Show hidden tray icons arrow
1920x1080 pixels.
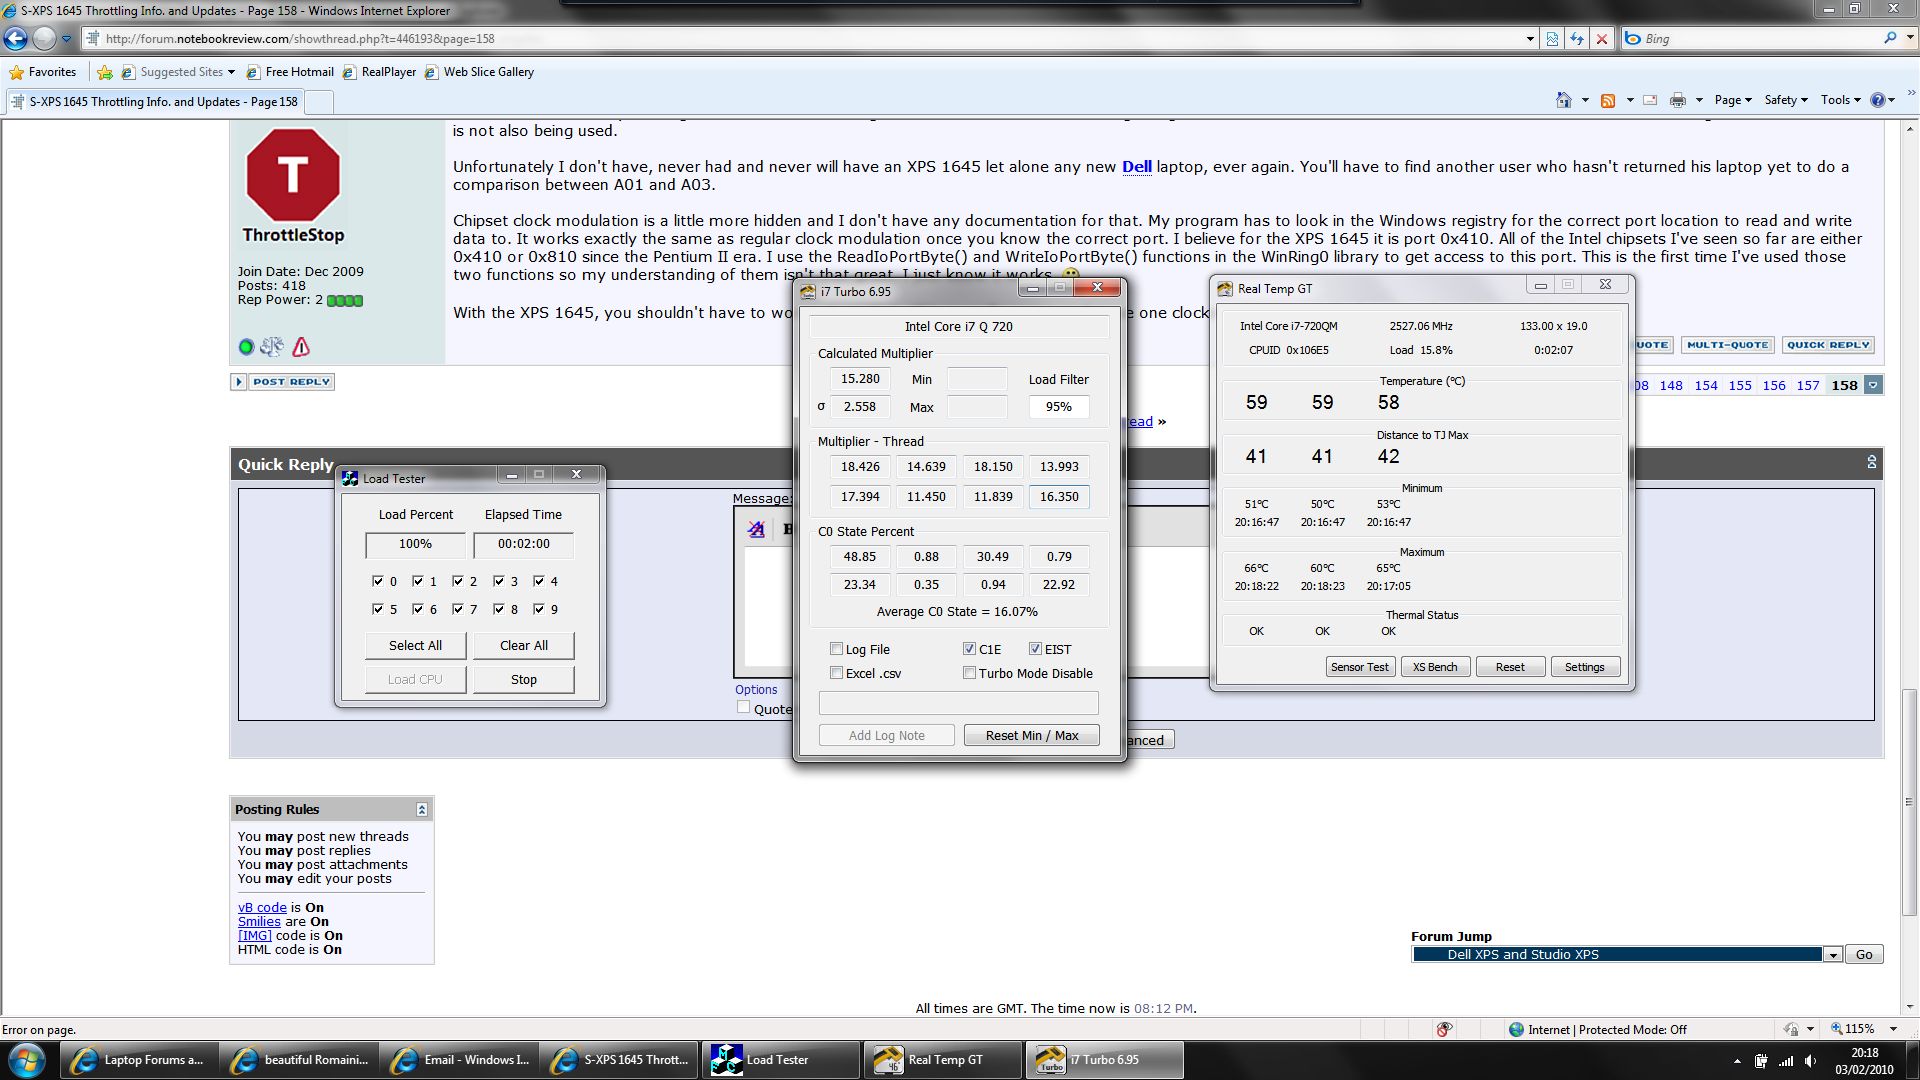click(1737, 1061)
